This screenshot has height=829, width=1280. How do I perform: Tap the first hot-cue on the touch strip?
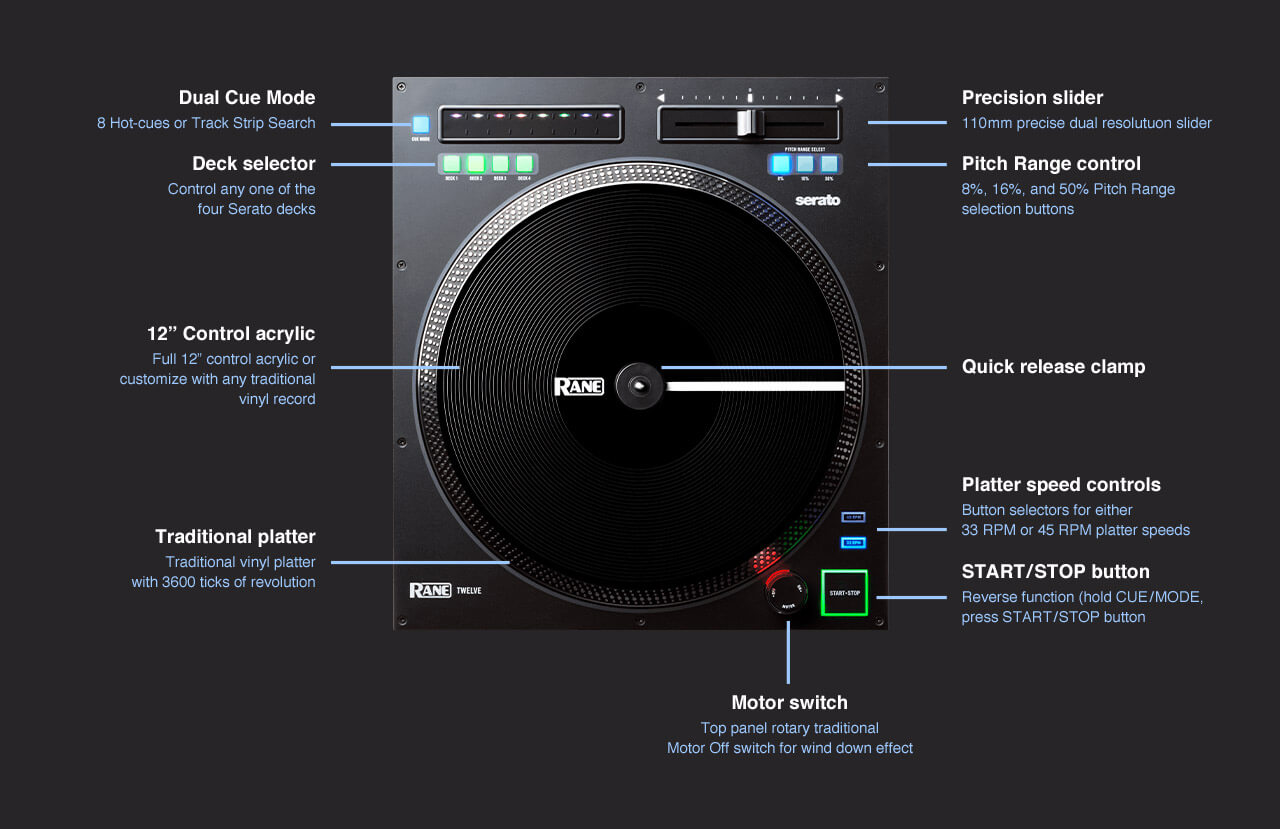[457, 117]
